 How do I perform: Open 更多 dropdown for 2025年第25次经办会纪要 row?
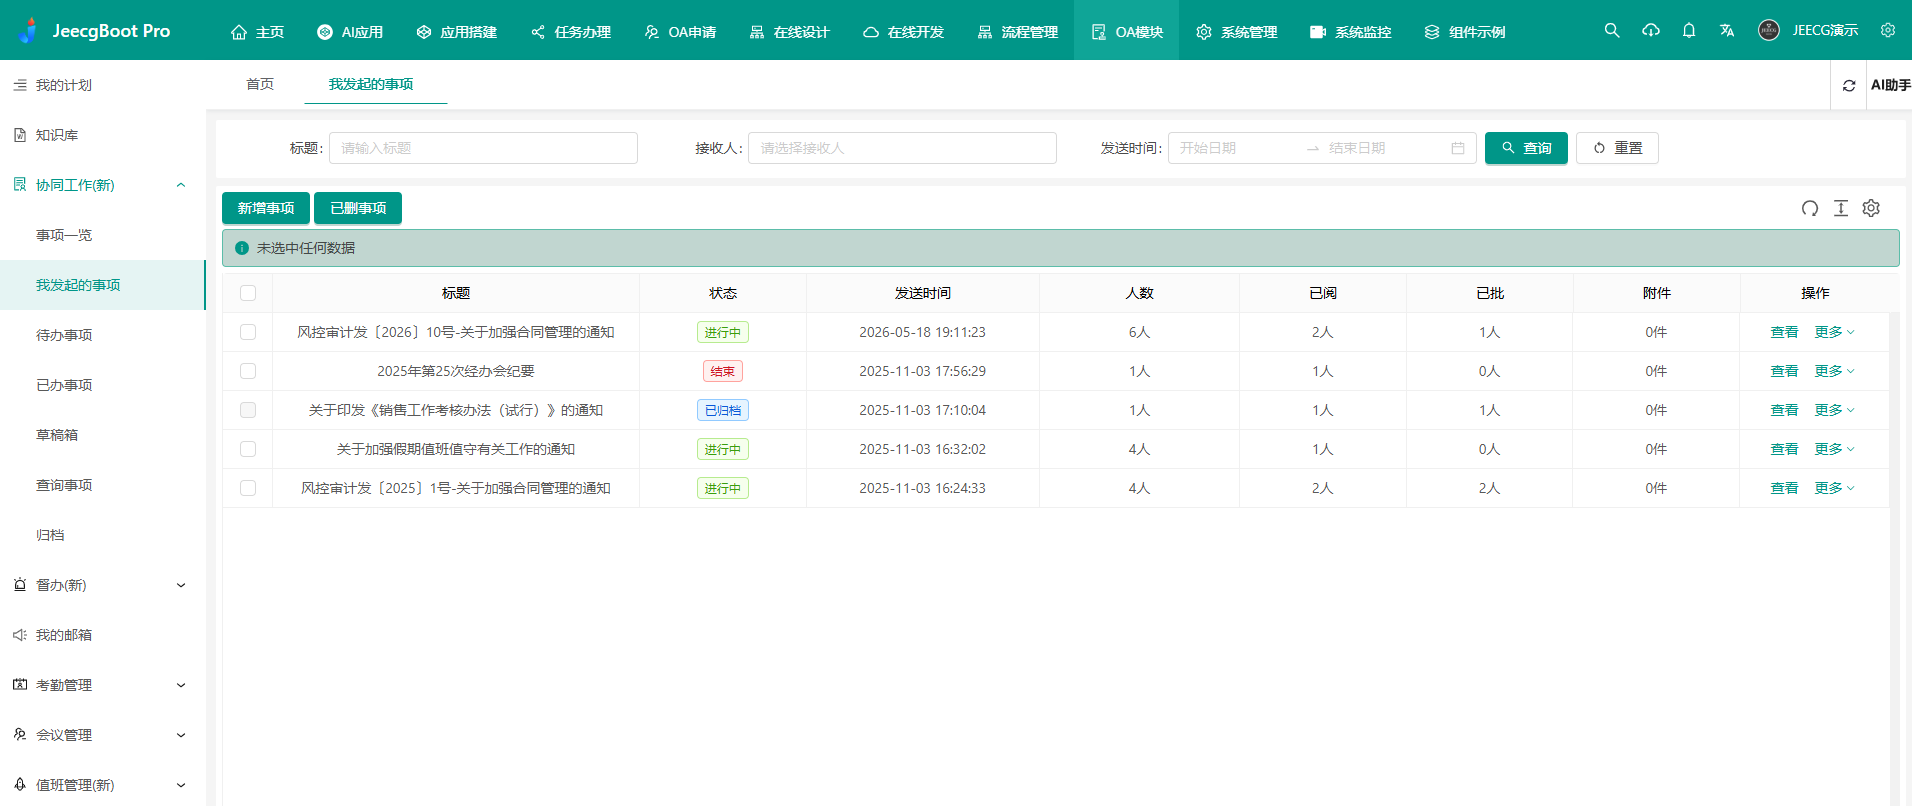(x=1834, y=371)
